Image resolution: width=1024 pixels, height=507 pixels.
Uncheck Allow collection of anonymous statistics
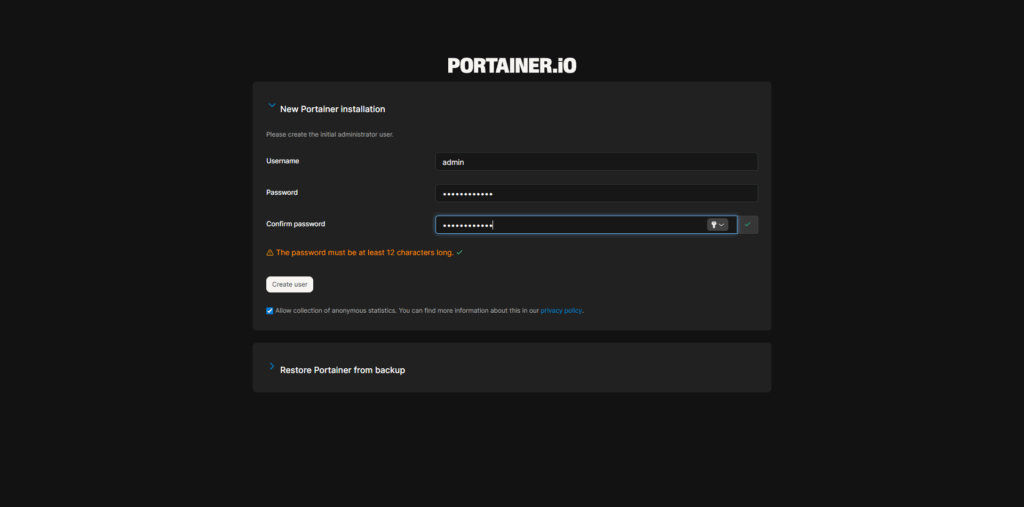coord(270,311)
